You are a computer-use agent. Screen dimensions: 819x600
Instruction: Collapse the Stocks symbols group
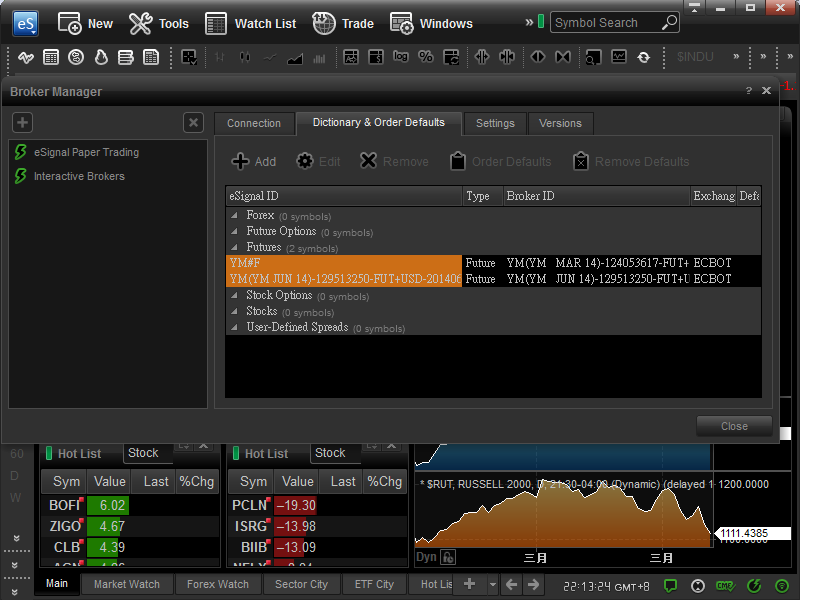tap(235, 311)
